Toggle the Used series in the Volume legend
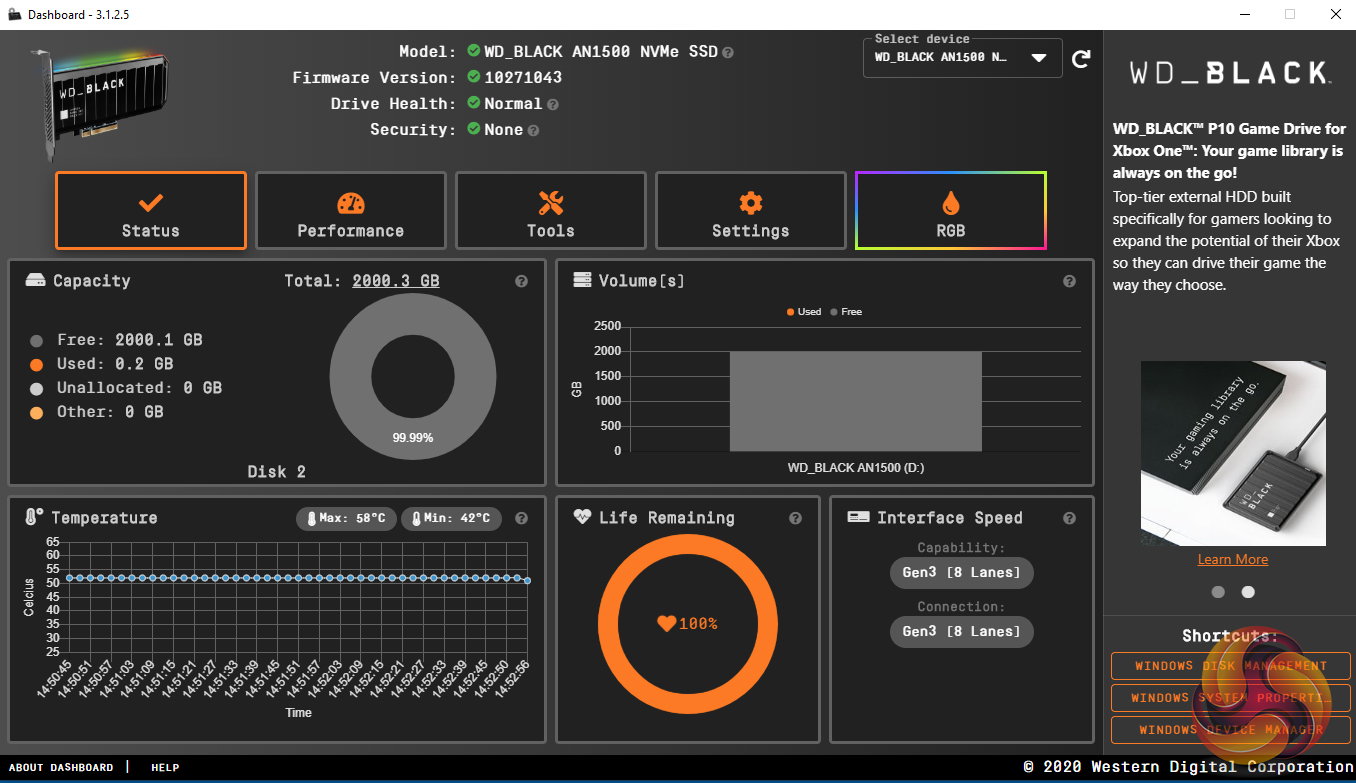The width and height of the screenshot is (1356, 784). point(804,312)
